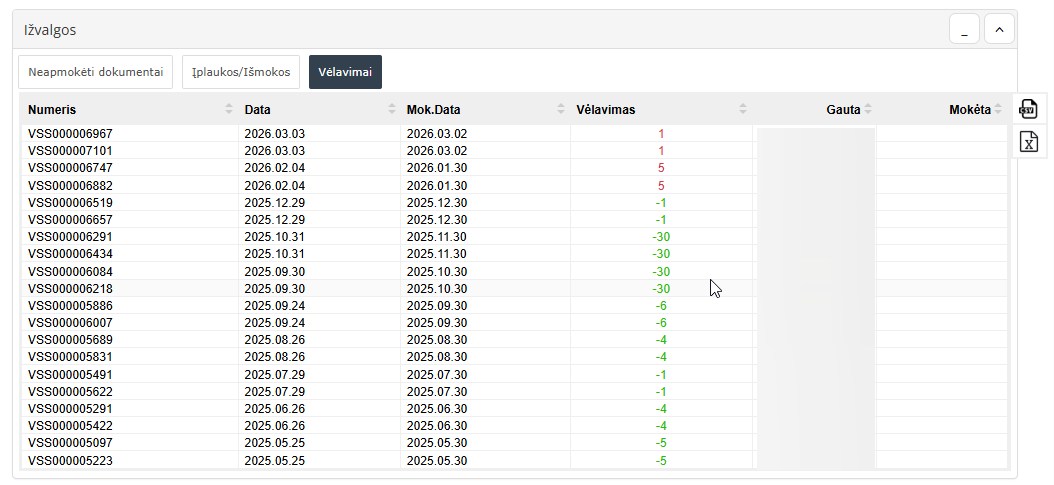Click the Vėlavimas column header text

(x=605, y=110)
